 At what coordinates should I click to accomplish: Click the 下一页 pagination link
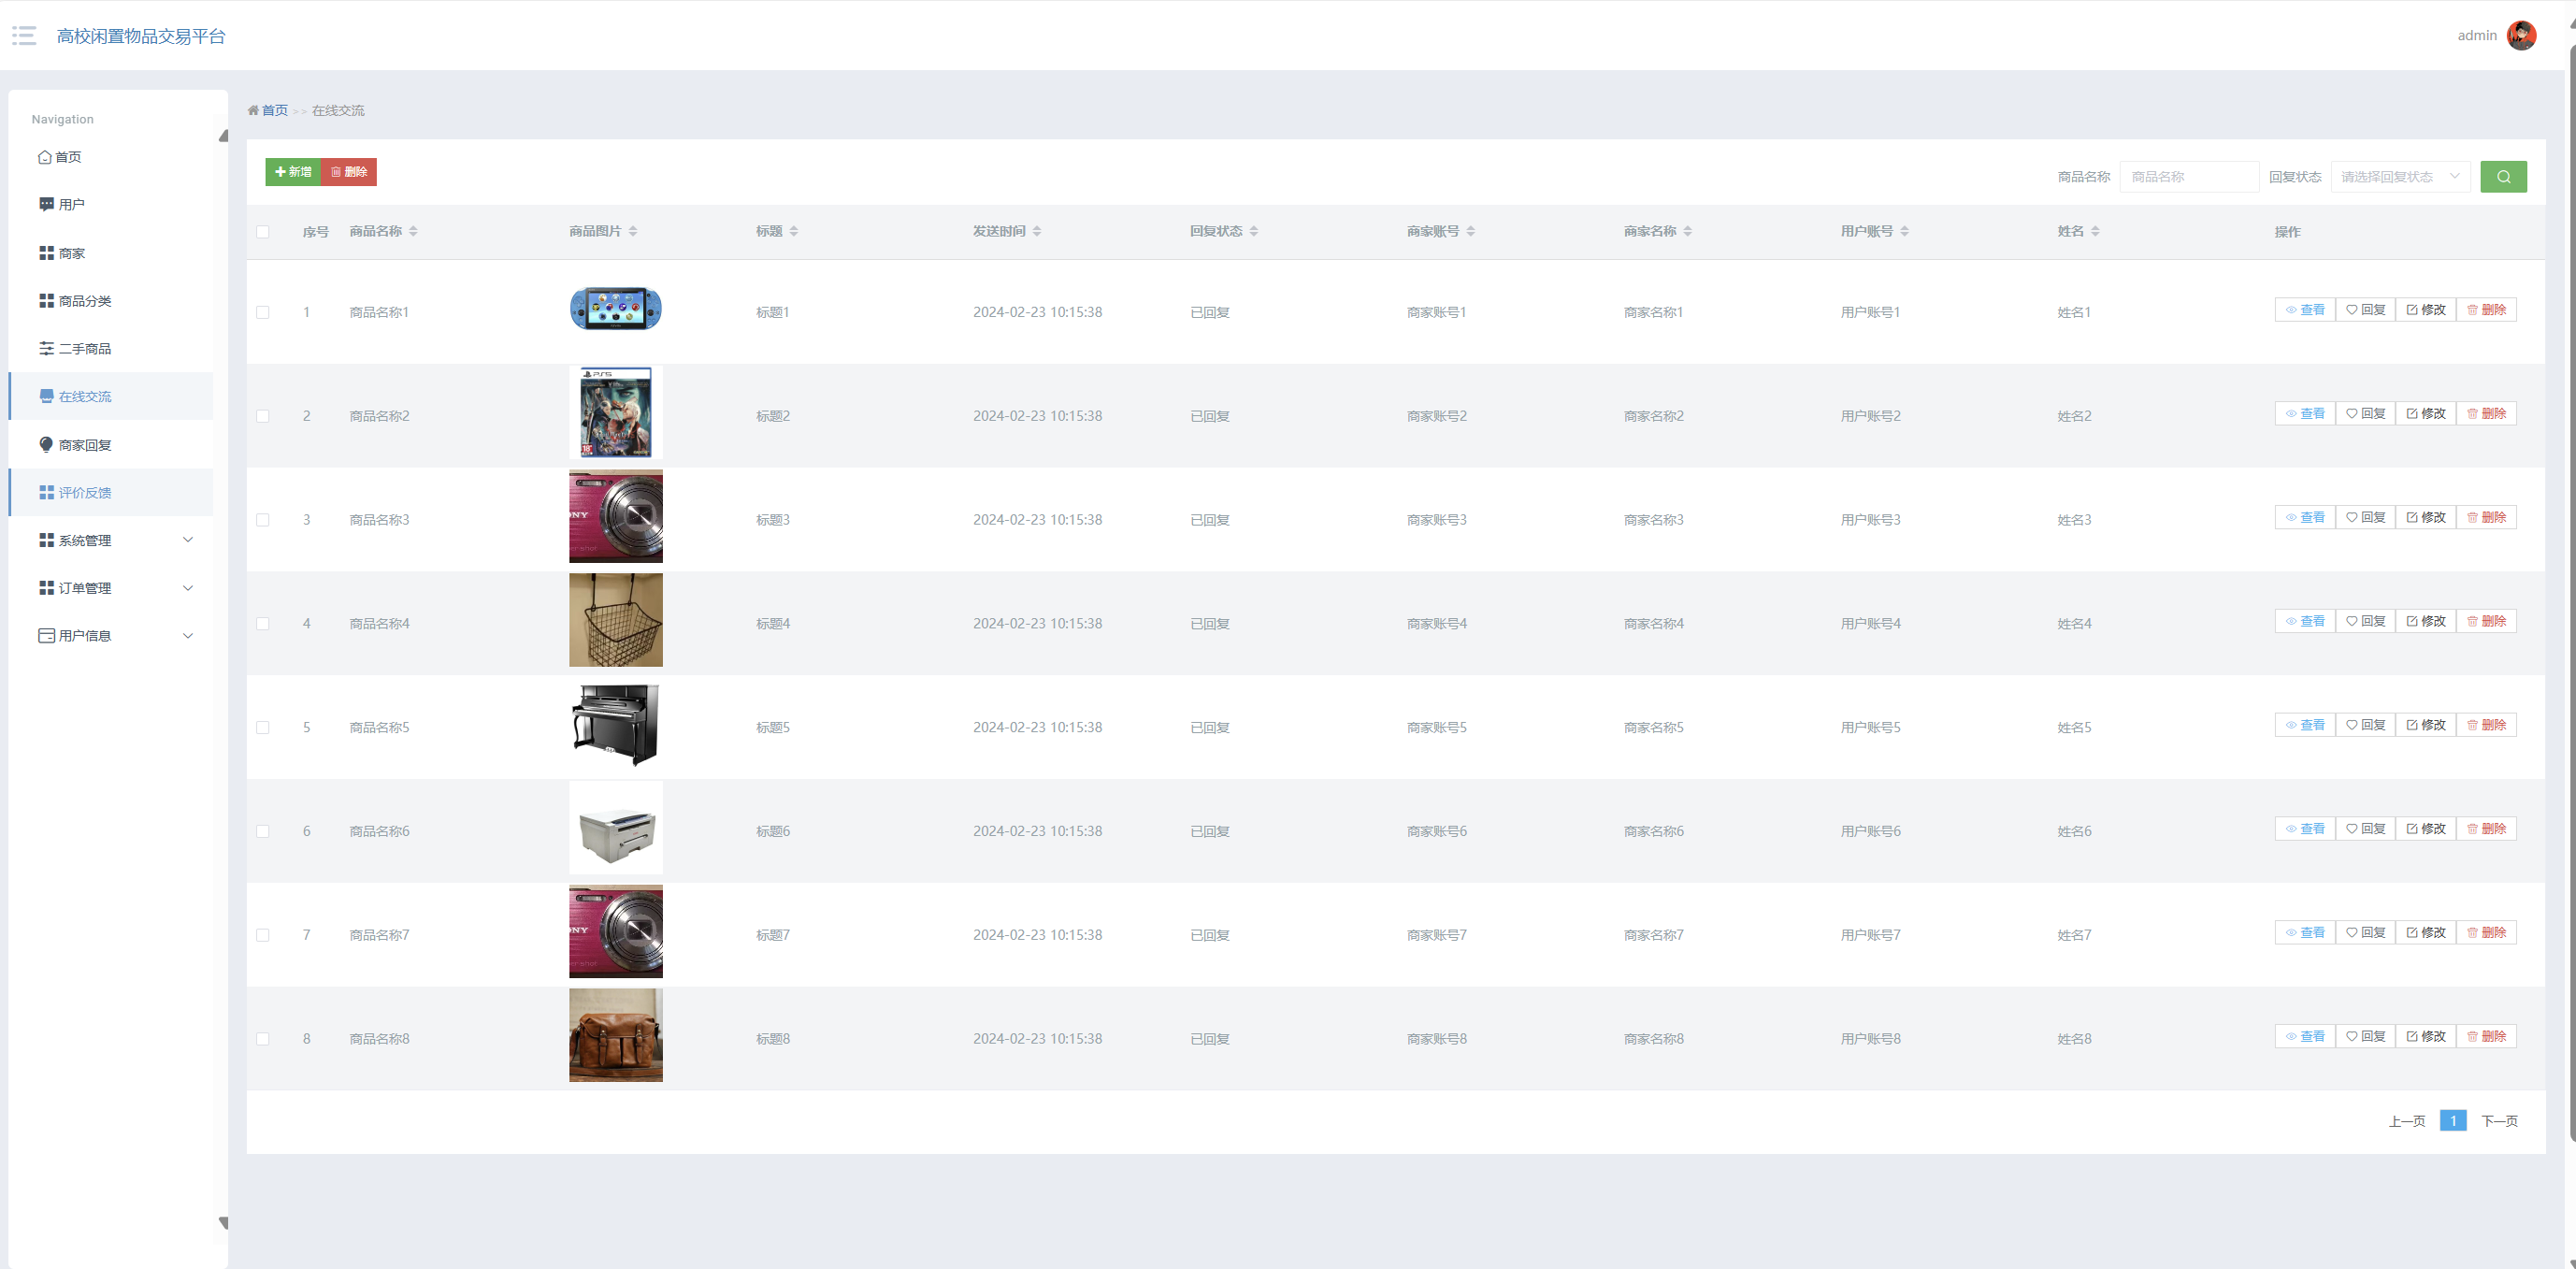pos(2498,1121)
